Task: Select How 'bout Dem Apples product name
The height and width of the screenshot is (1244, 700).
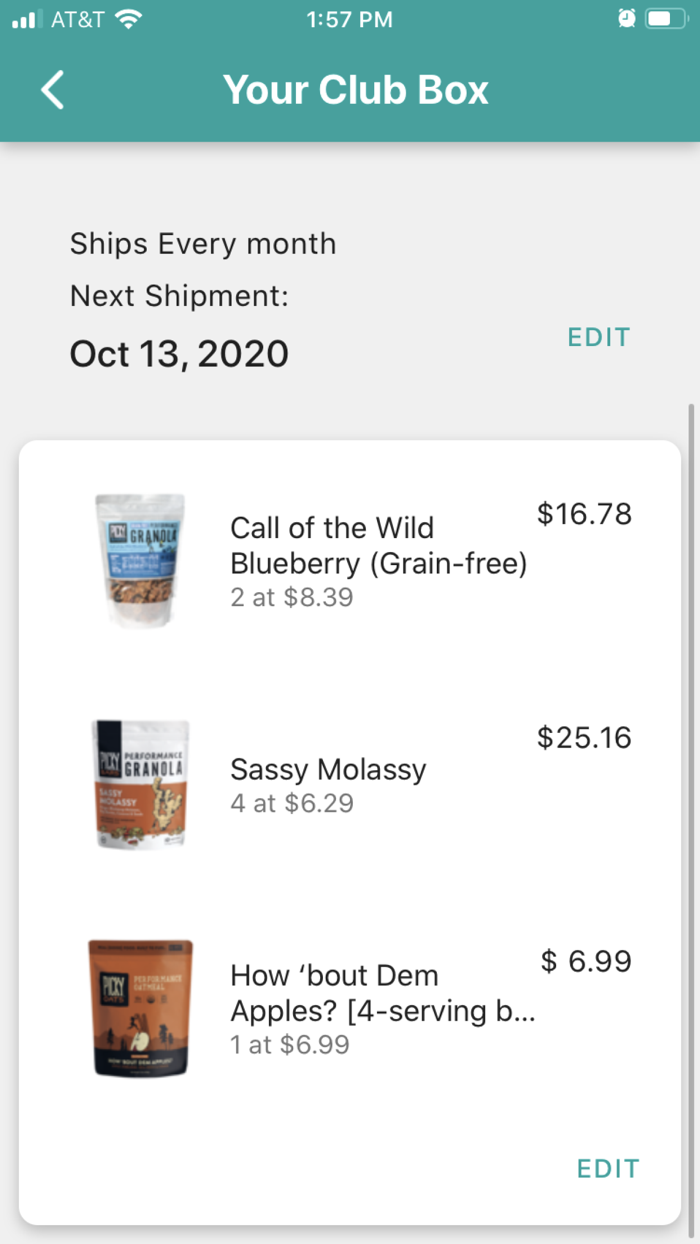Action: (x=382, y=993)
